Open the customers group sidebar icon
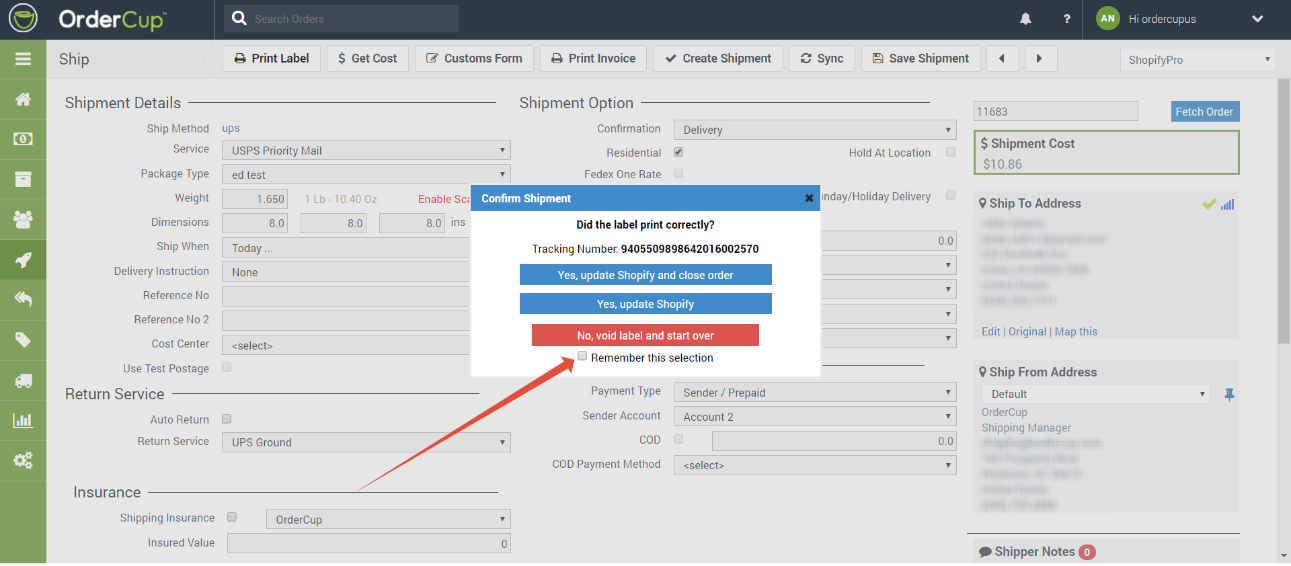 click(22, 219)
